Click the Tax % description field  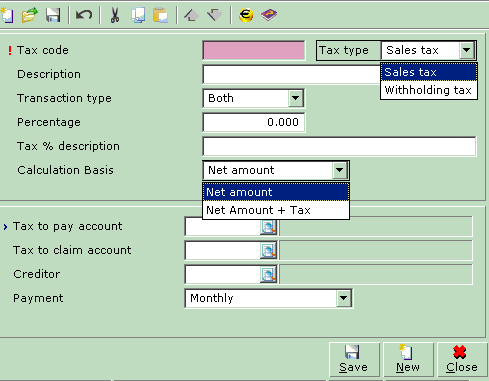[x=339, y=146]
